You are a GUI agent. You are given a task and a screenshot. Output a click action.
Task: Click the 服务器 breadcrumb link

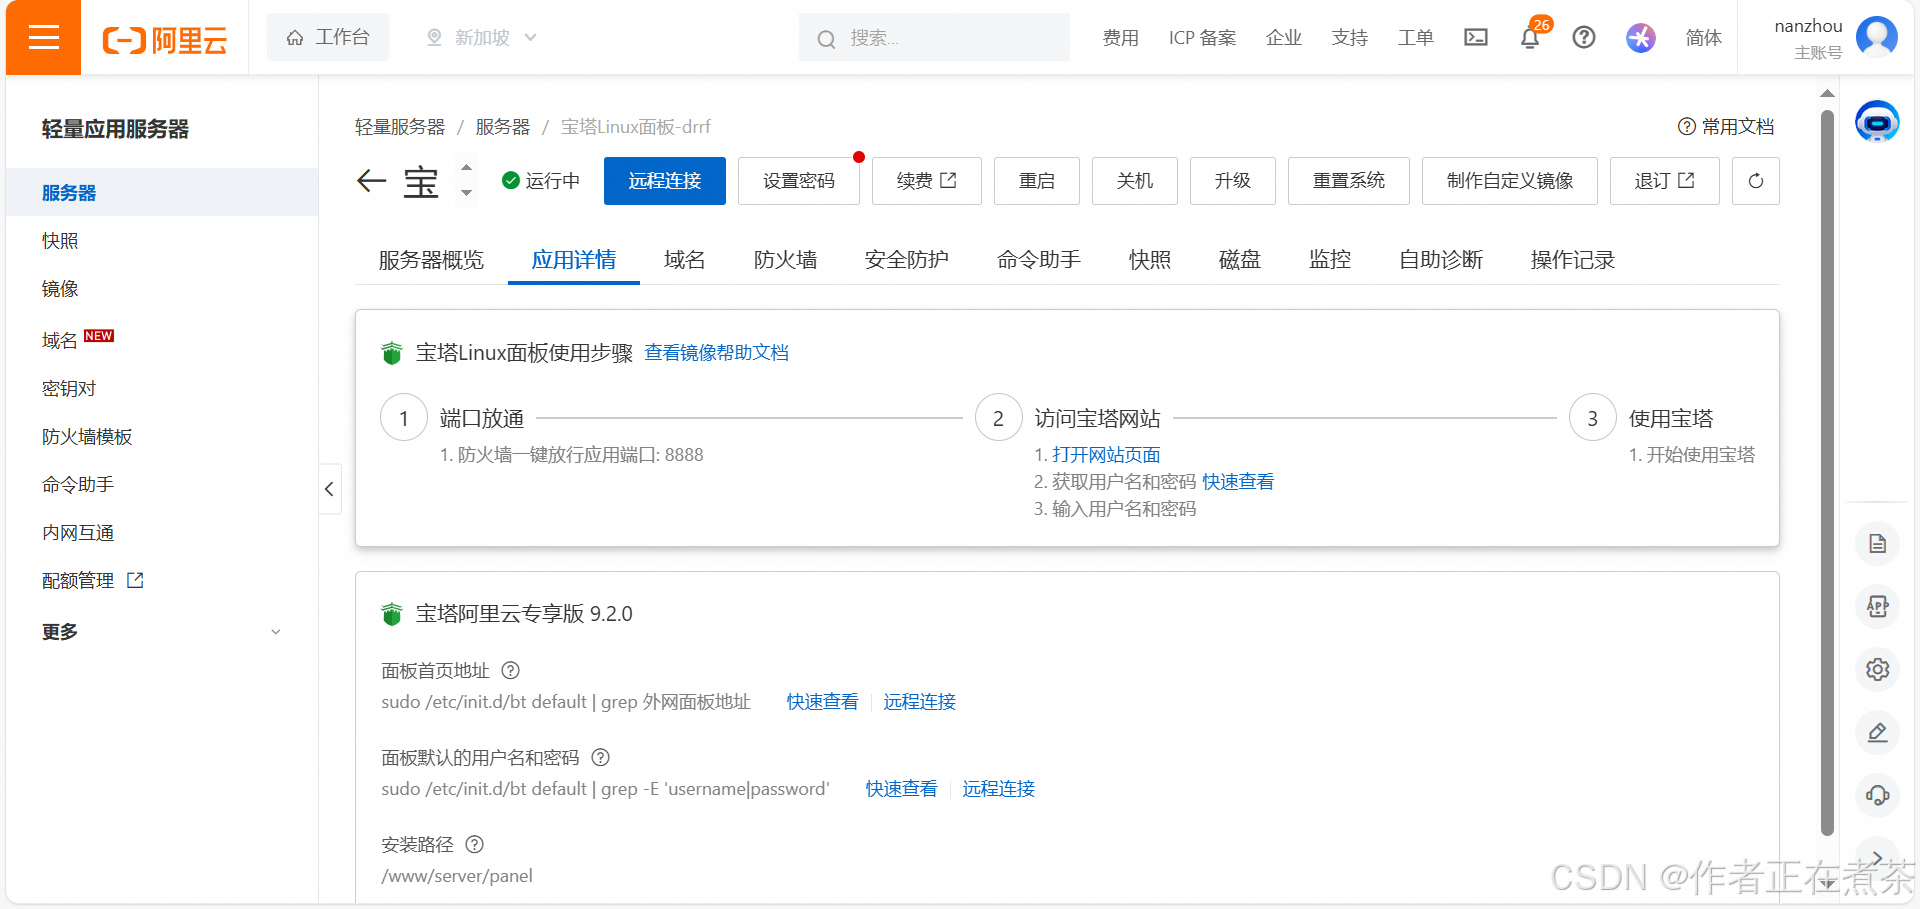pos(503,127)
